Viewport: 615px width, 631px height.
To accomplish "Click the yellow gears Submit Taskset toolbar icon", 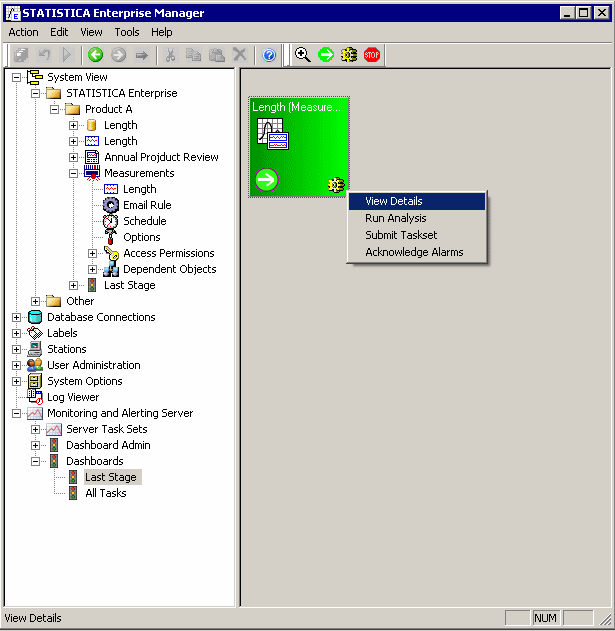I will pyautogui.click(x=349, y=55).
